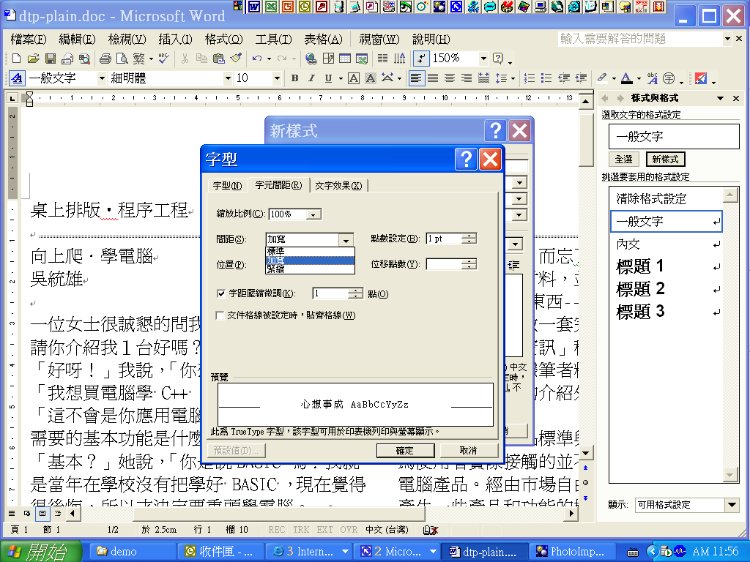Click the Print icon in toolbar
Image resolution: width=750 pixels, height=562 pixels.
pyautogui.click(x=105, y=58)
